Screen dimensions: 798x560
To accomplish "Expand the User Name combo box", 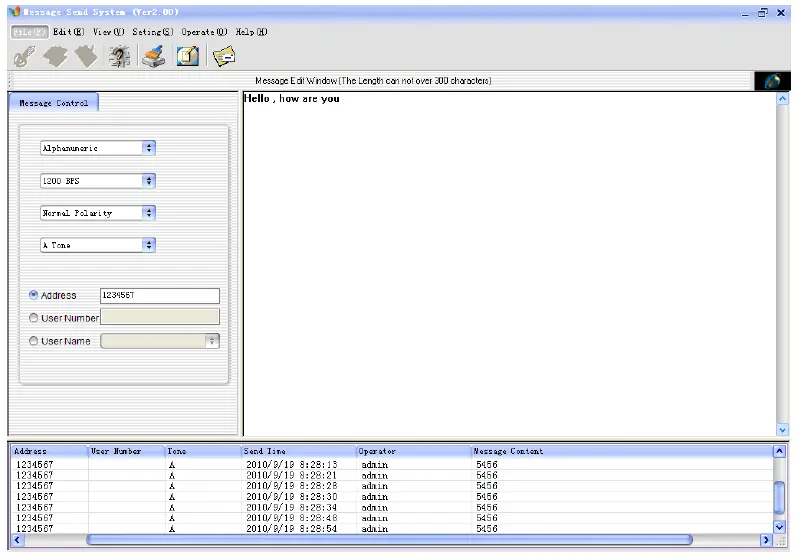I will 212,341.
